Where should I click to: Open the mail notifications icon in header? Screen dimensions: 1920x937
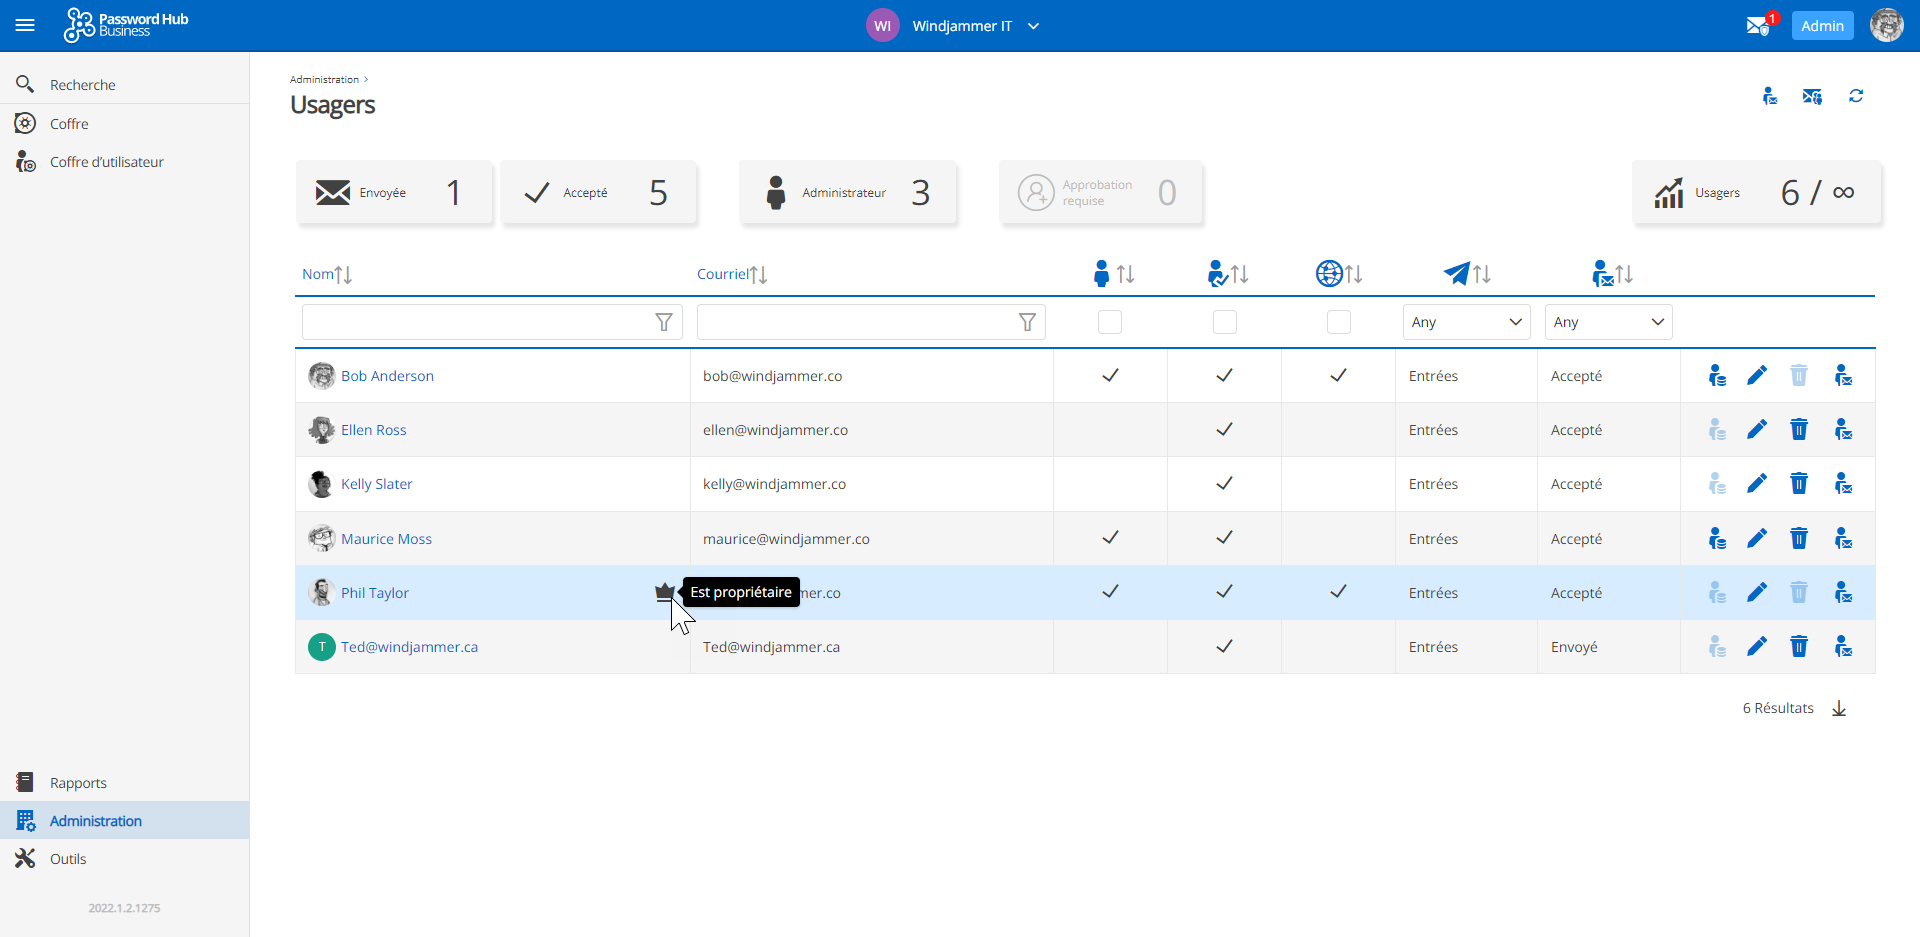coord(1758,26)
